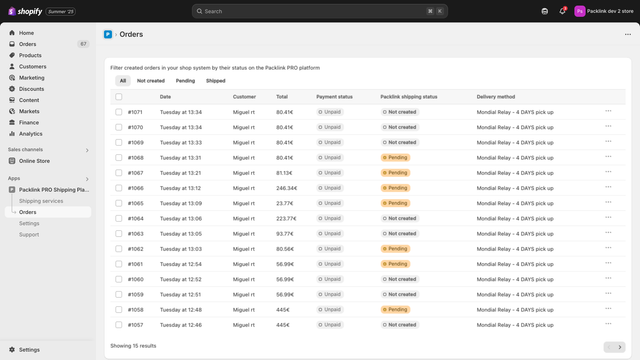This screenshot has width=640, height=360.
Task: Click the Markets globe icon
Action: [x=12, y=111]
